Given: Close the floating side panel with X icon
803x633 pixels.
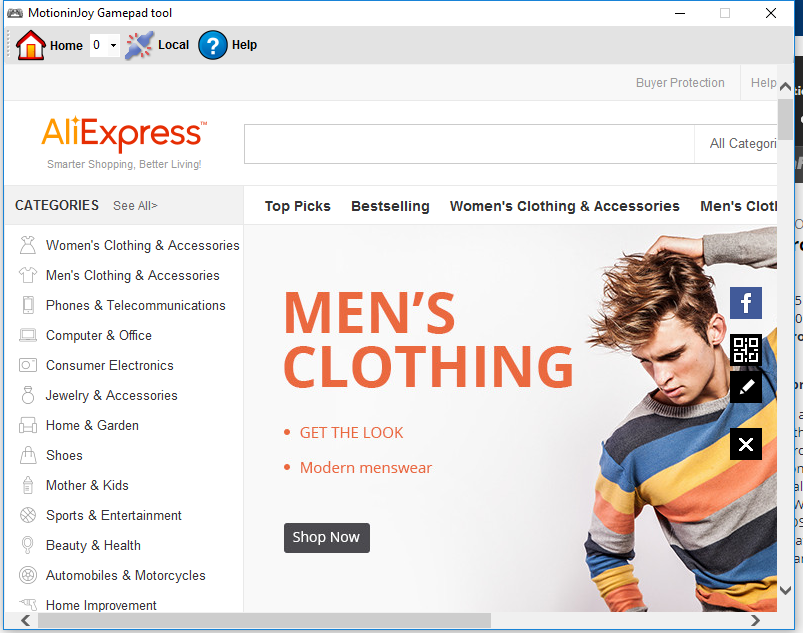Looking at the screenshot, I should [746, 444].
